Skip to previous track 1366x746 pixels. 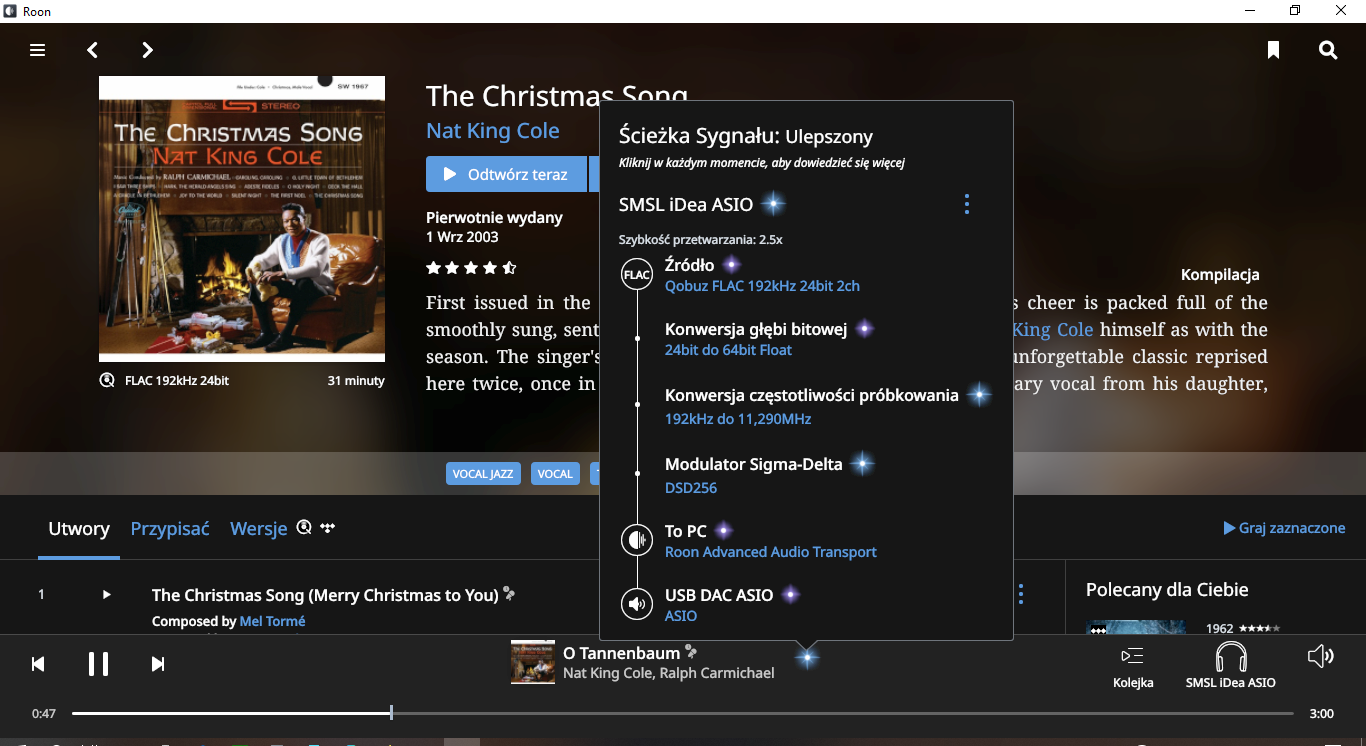point(38,664)
